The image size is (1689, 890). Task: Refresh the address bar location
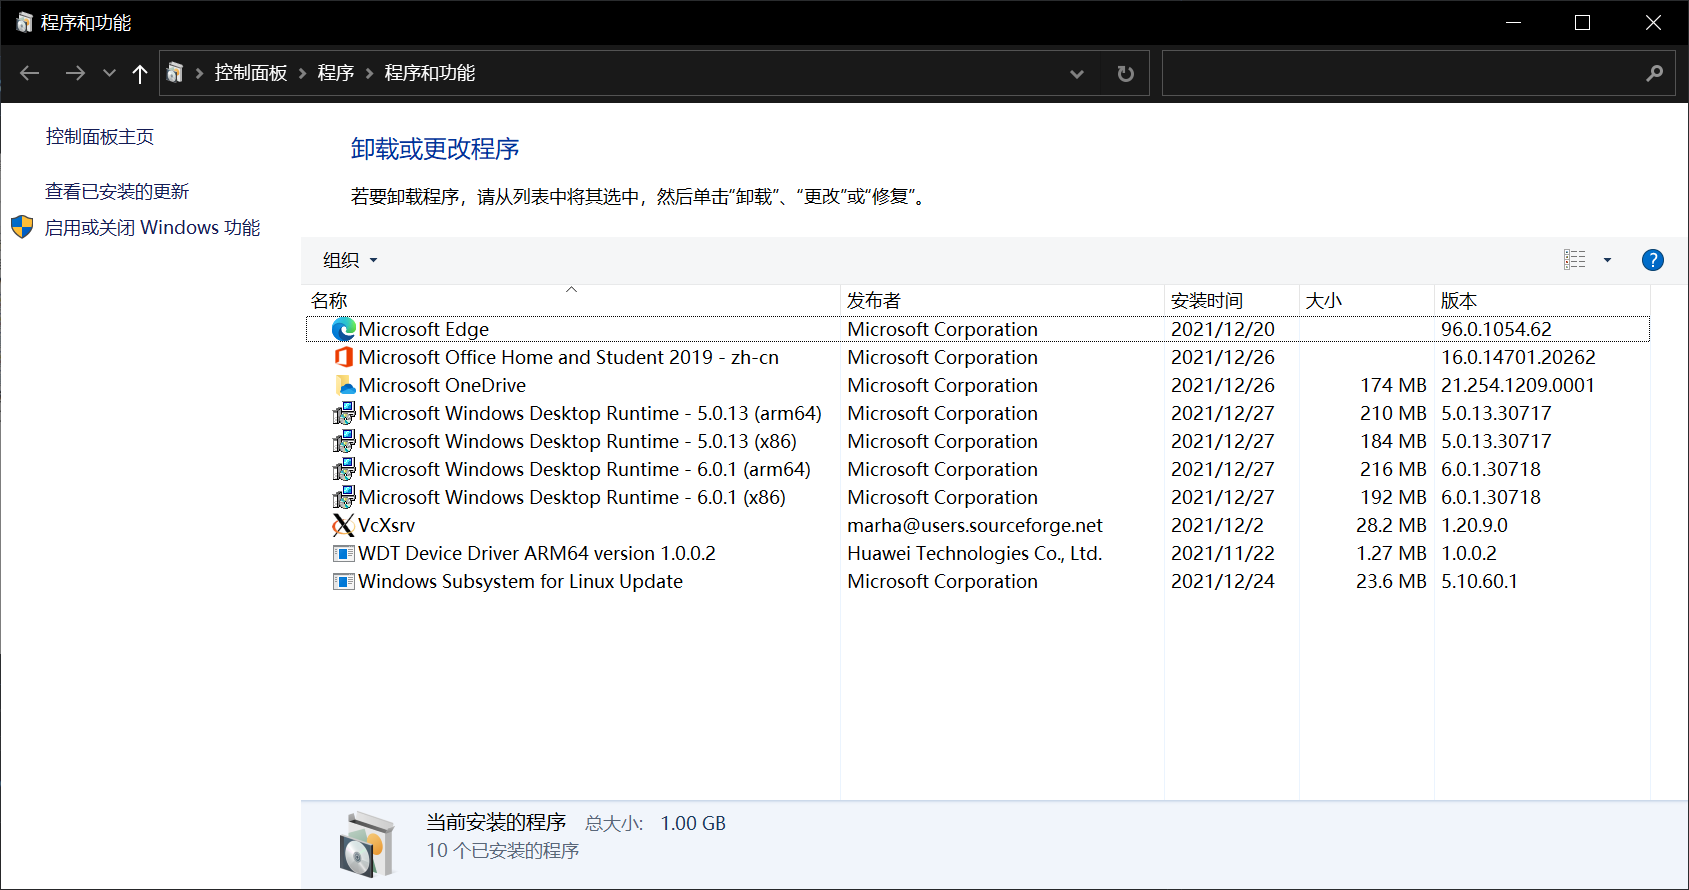1126,73
